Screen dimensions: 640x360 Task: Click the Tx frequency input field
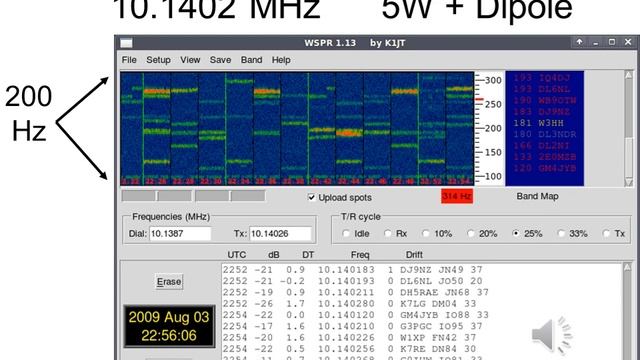(x=280, y=234)
